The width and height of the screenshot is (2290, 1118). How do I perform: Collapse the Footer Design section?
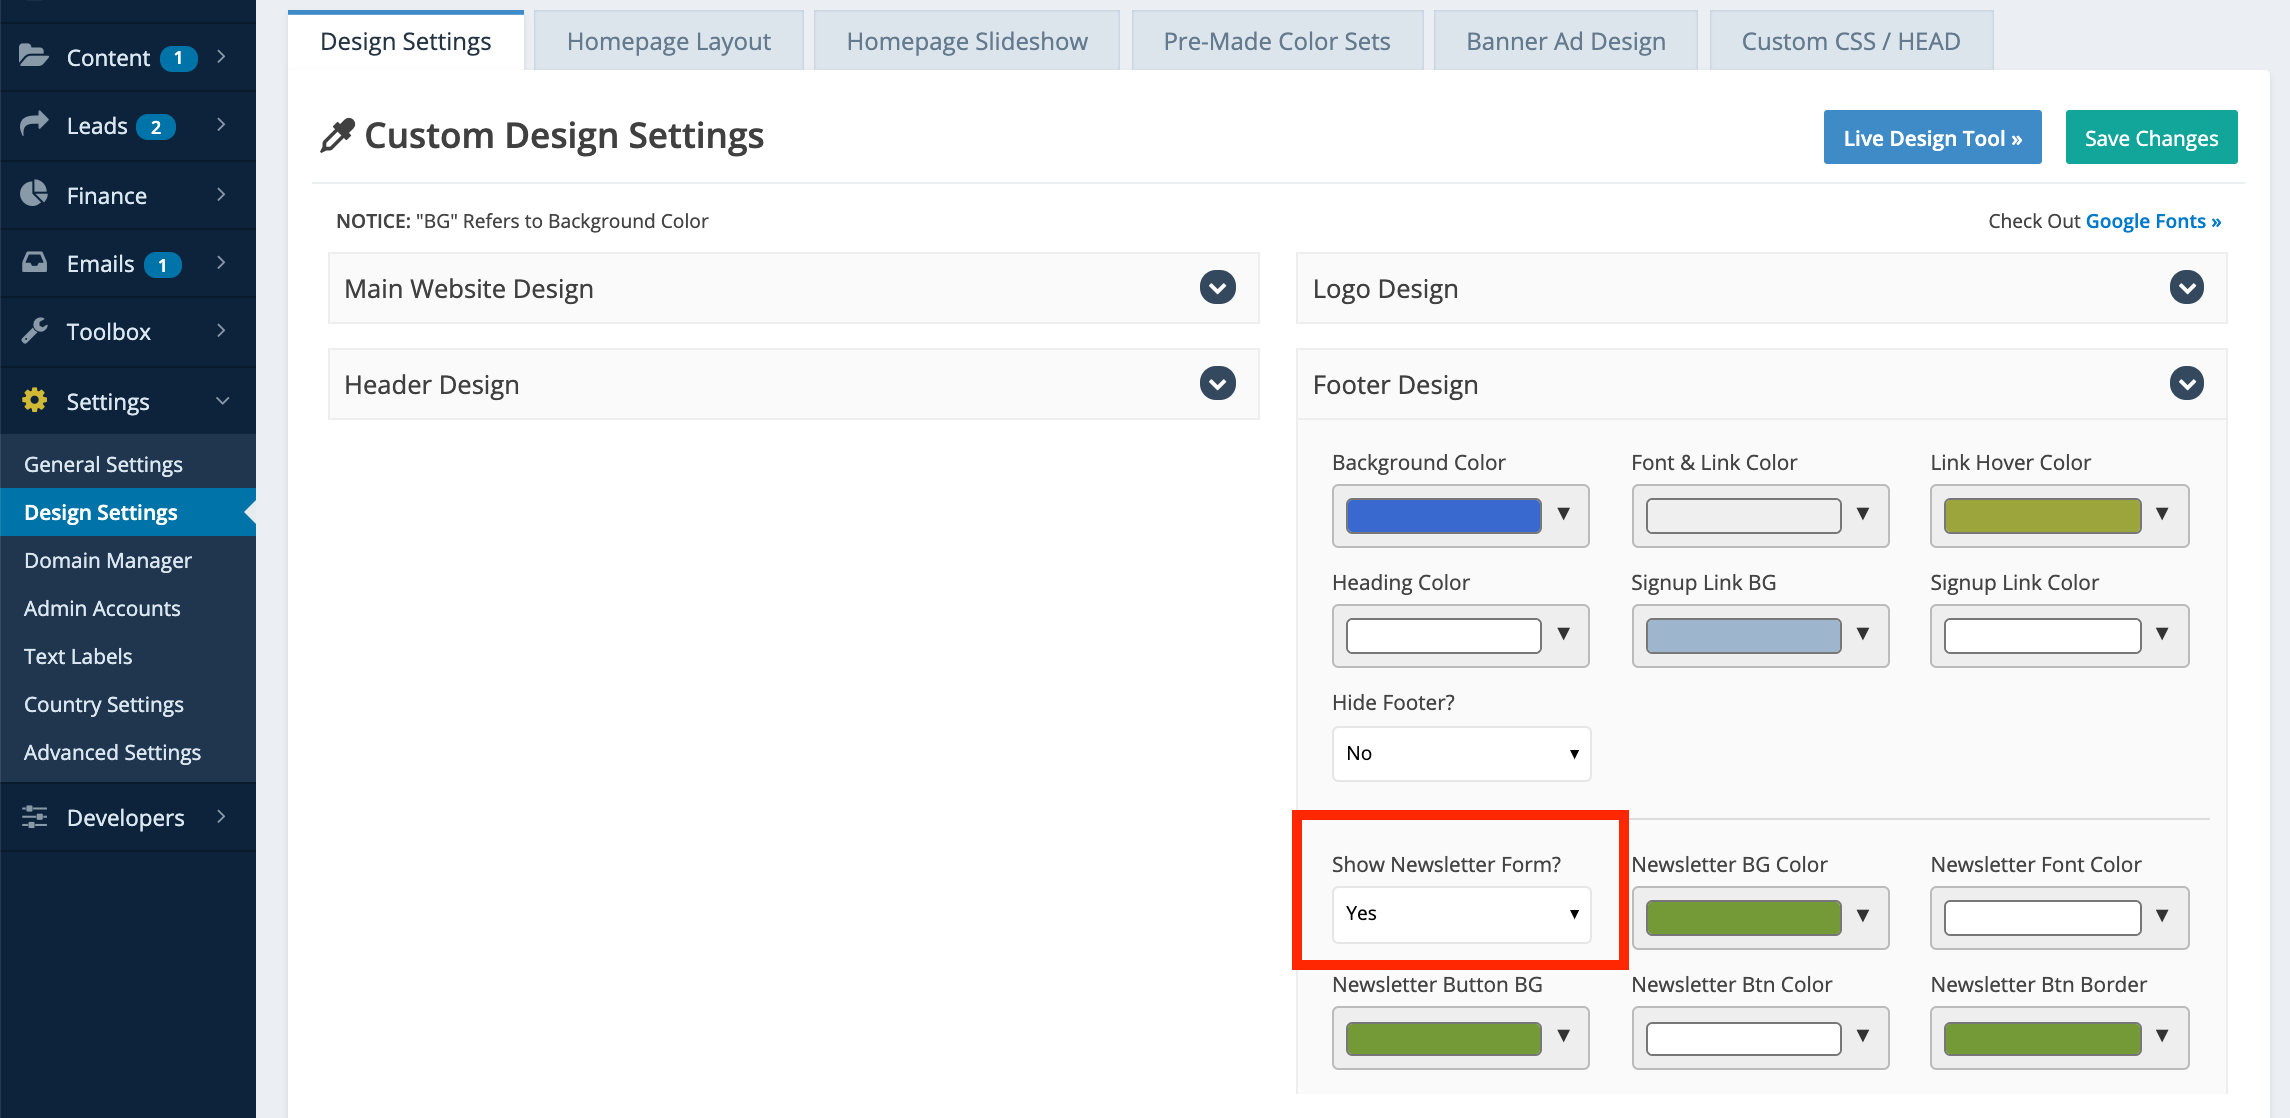click(x=2186, y=384)
